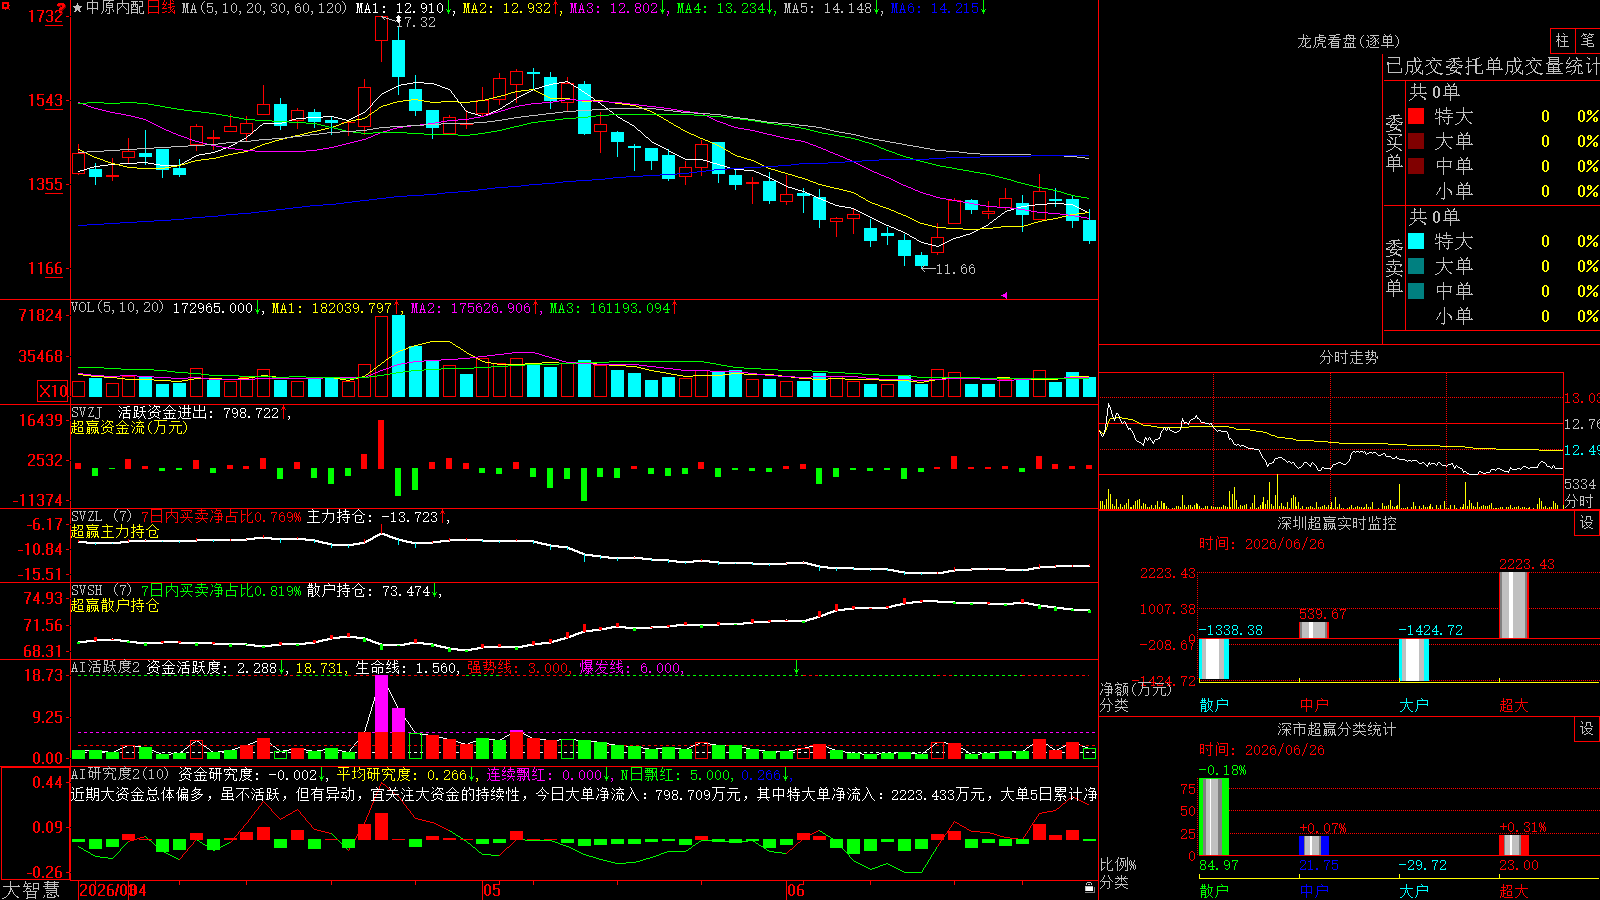
Task: Click the 中户 bar valued 539.67
Action: coord(1314,630)
